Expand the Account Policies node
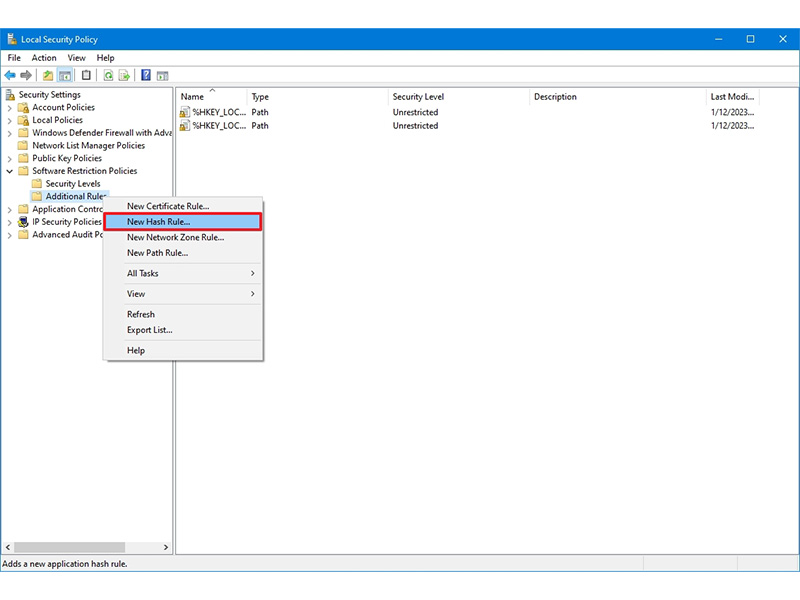This screenshot has height=600, width=800. click(9, 108)
